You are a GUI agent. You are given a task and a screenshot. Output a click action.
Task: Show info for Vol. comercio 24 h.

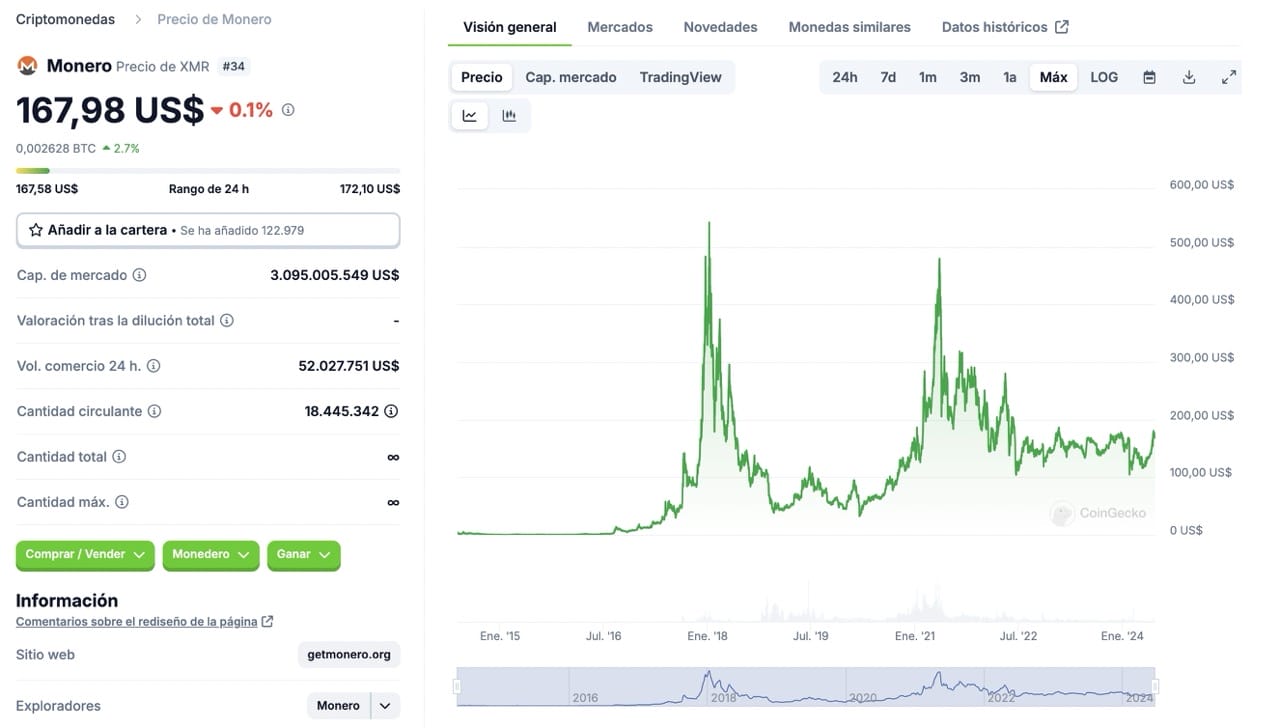tap(153, 366)
